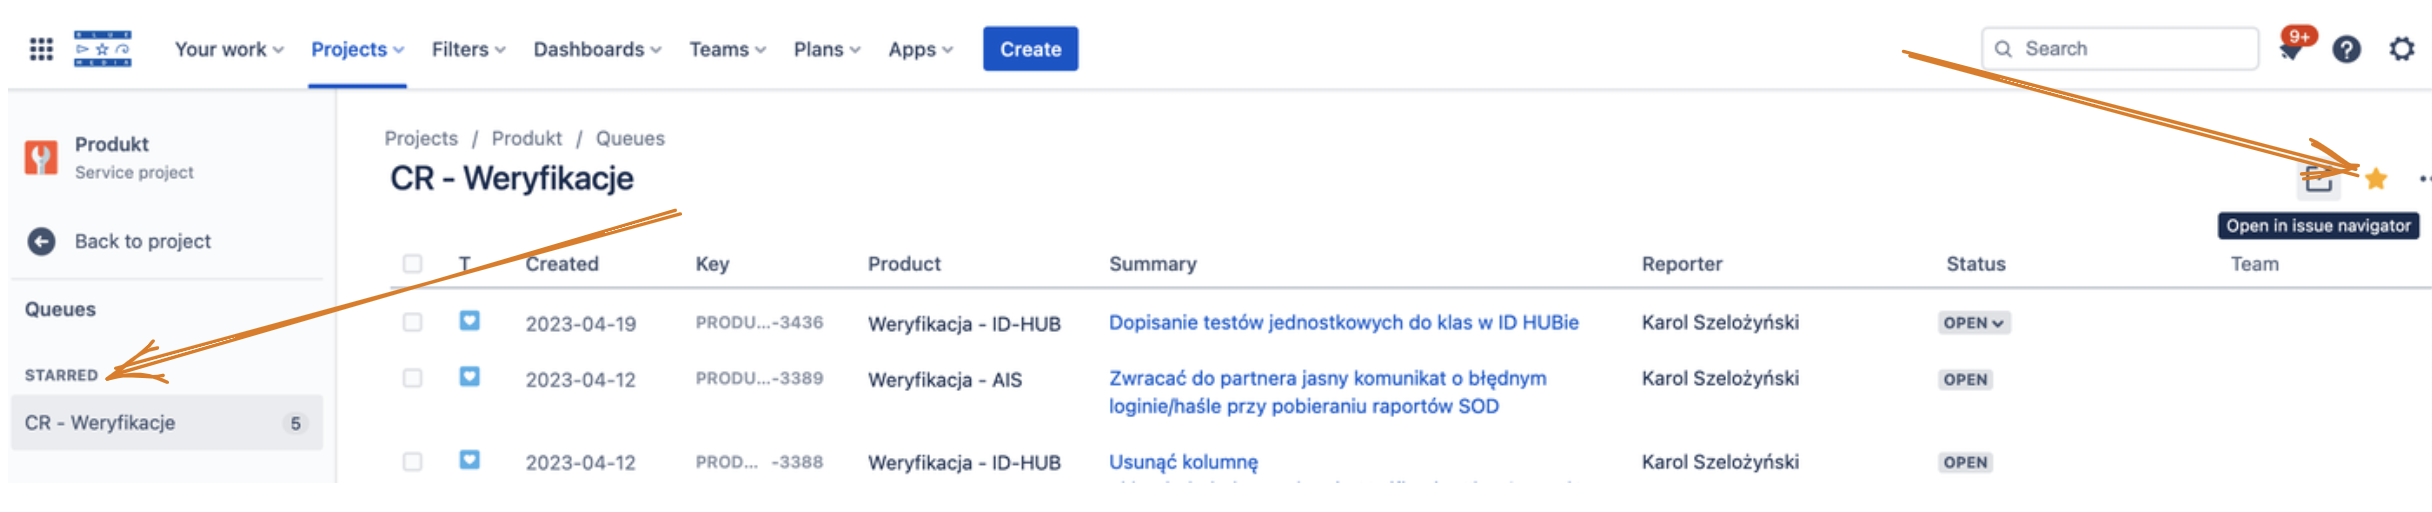Expand the OPEN status dropdown of first issue
The height and width of the screenshot is (512, 2432).
click(x=1973, y=323)
